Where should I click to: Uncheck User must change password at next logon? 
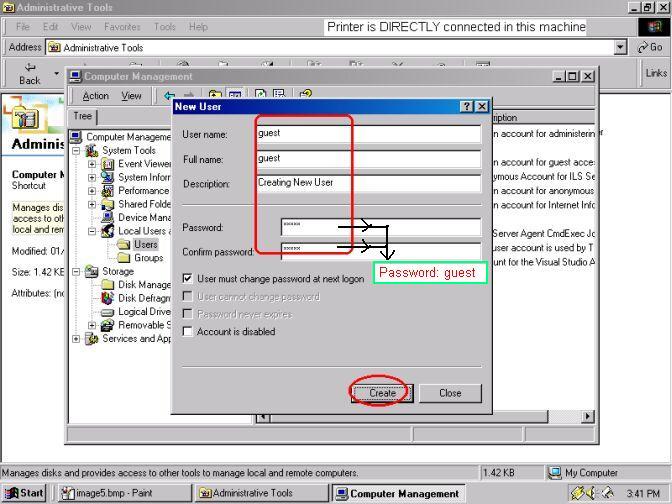point(188,279)
